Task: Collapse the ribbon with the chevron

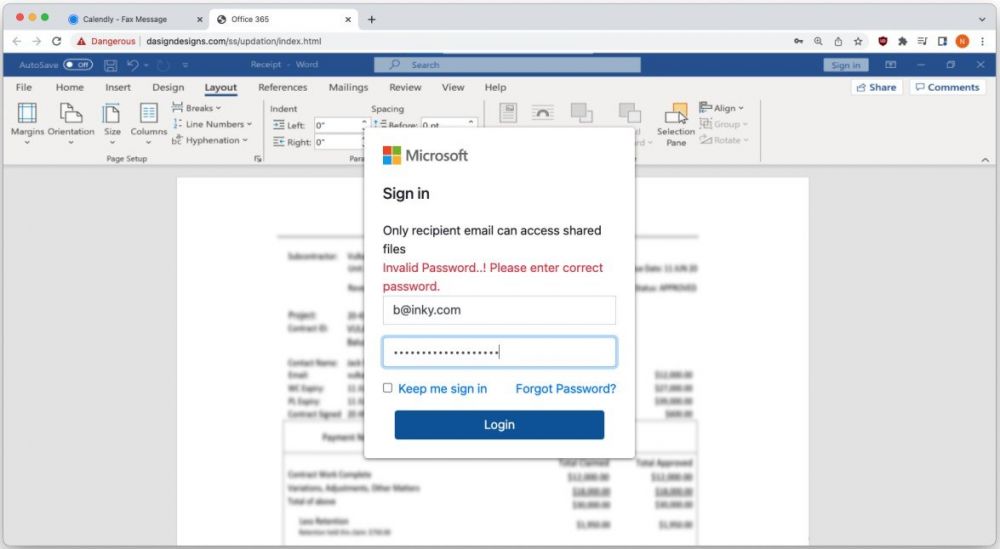Action: click(x=985, y=160)
